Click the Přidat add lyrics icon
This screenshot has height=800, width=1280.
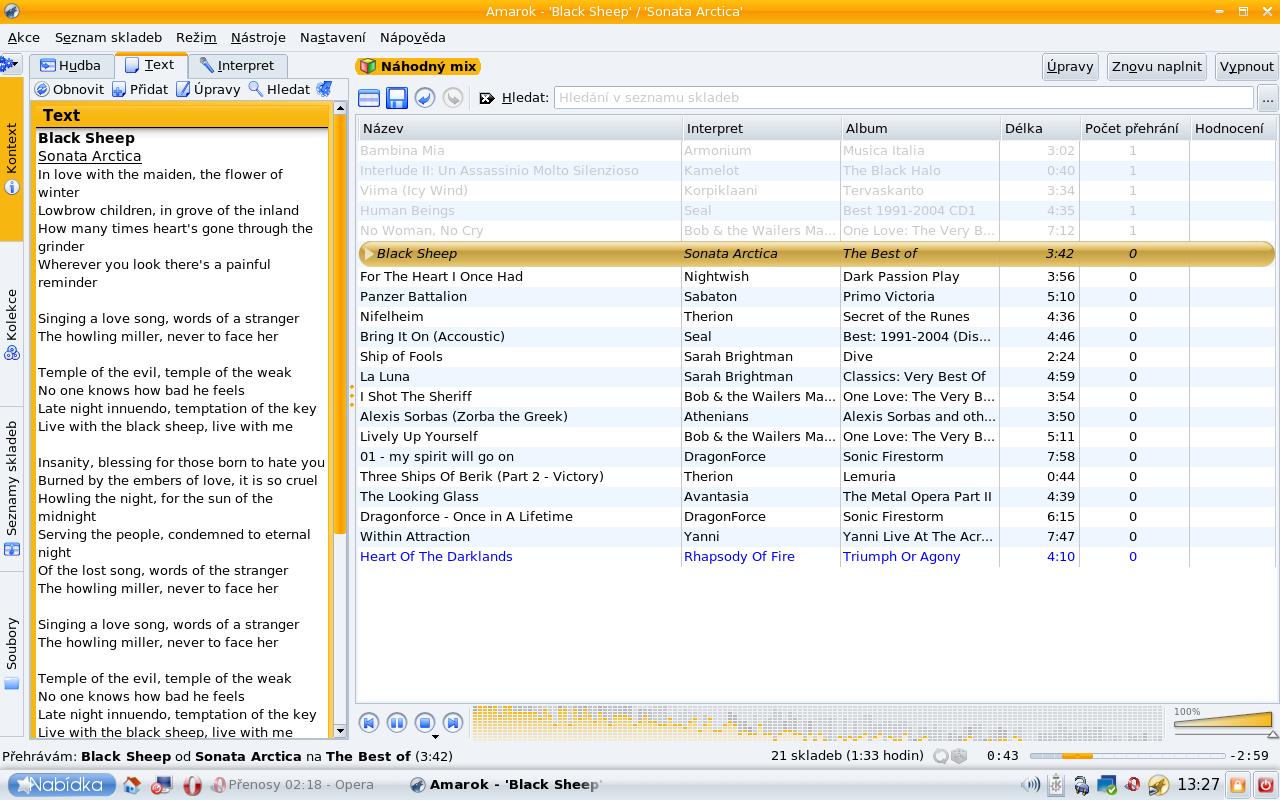119,89
